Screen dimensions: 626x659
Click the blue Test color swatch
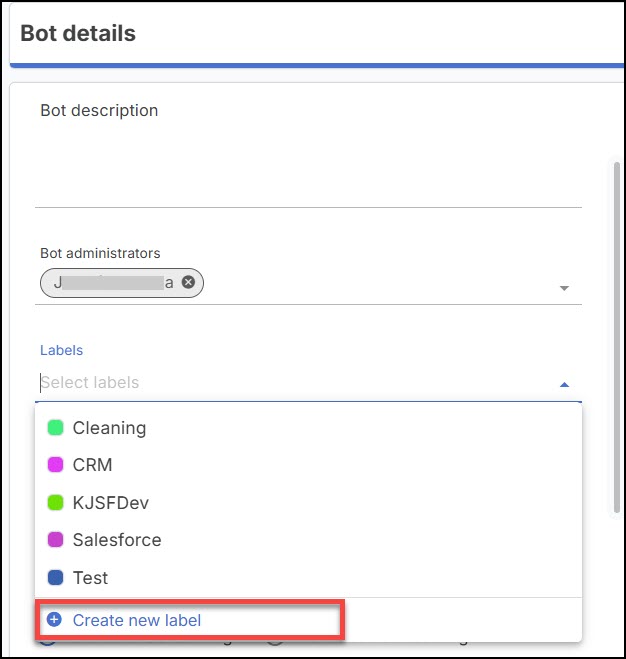[55, 577]
